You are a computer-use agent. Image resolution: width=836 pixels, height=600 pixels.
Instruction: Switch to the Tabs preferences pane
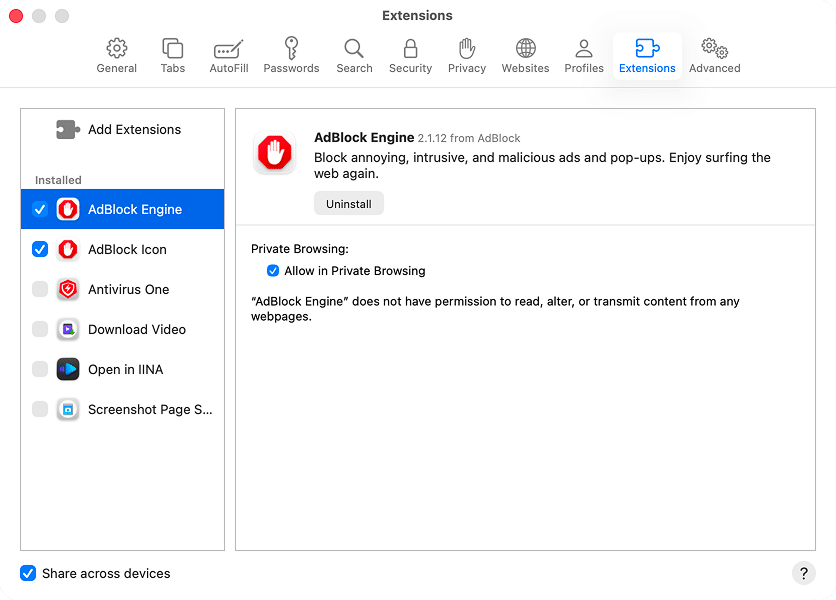[172, 55]
